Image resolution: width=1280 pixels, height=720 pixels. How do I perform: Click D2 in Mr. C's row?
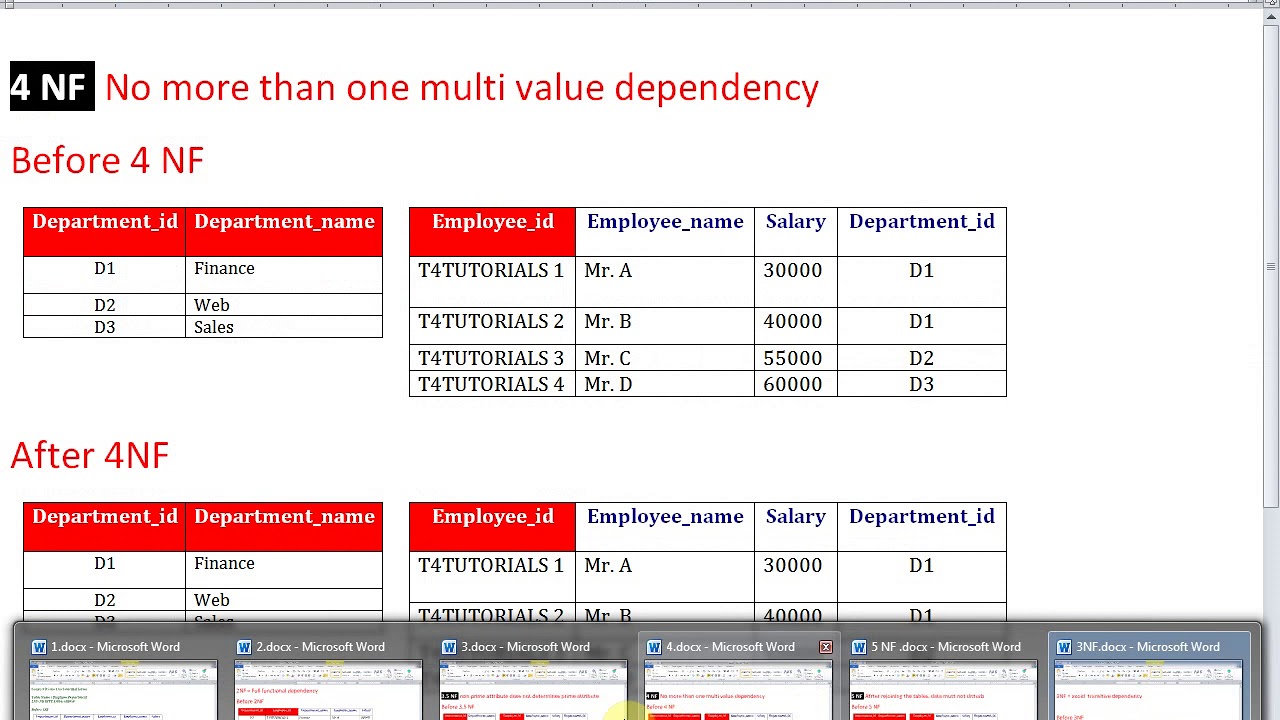coord(921,358)
